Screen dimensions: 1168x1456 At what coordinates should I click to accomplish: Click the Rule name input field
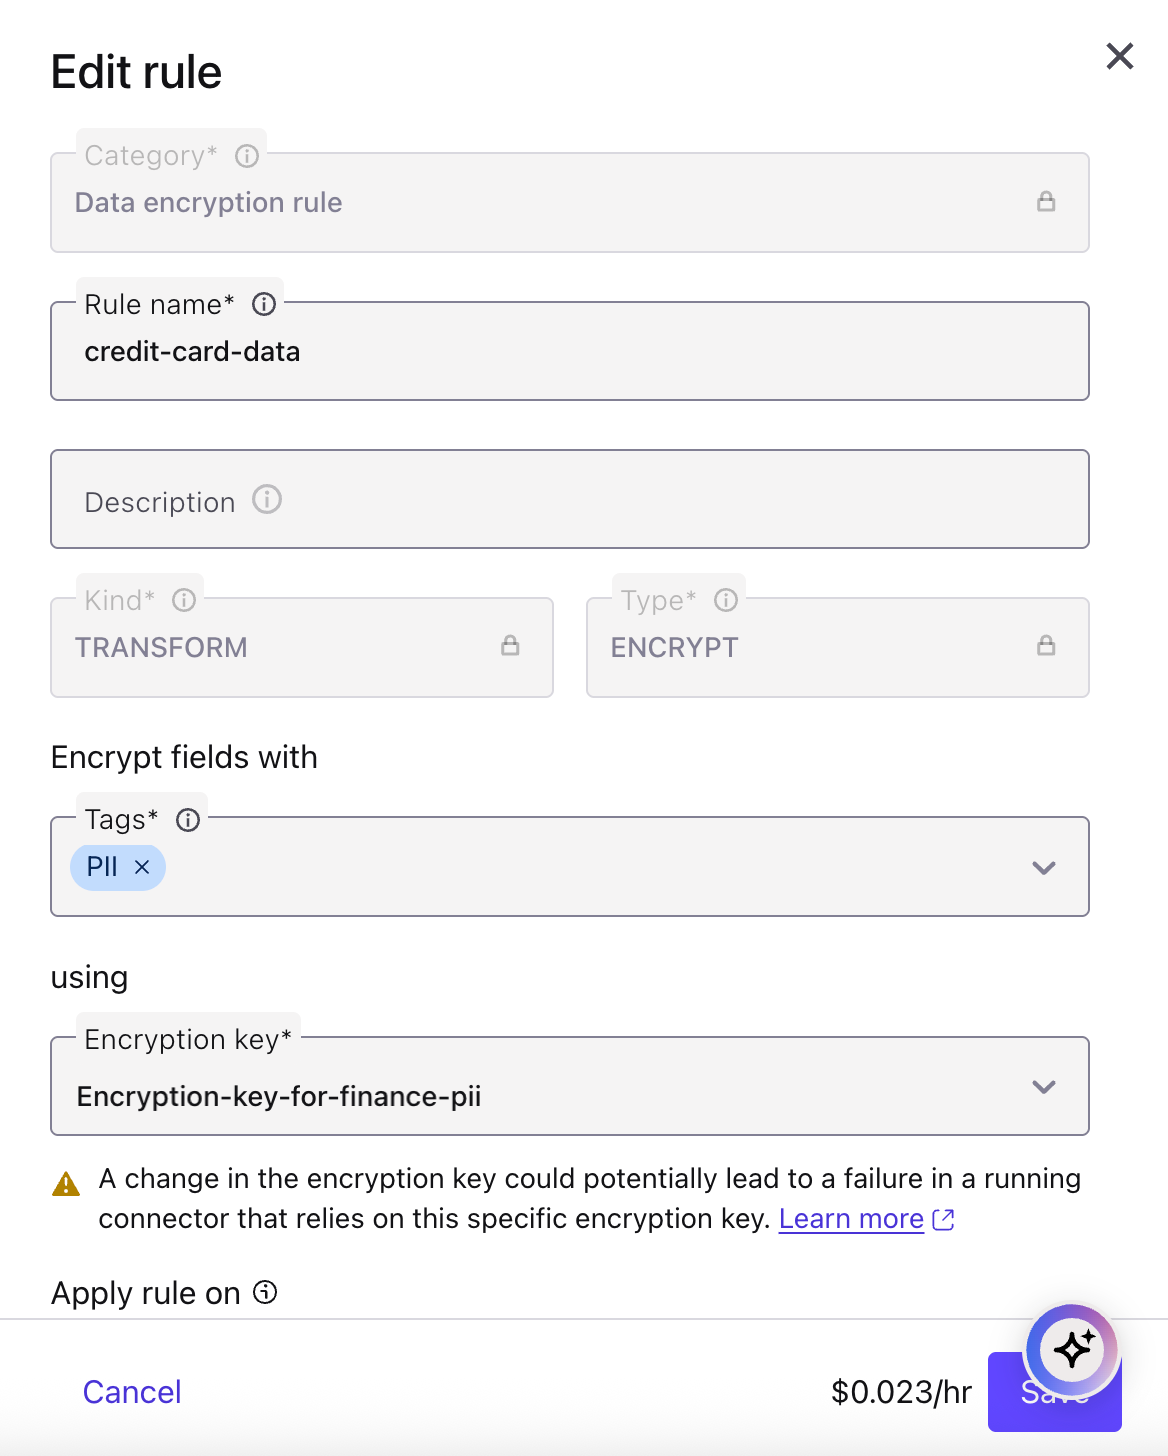pyautogui.click(x=570, y=352)
